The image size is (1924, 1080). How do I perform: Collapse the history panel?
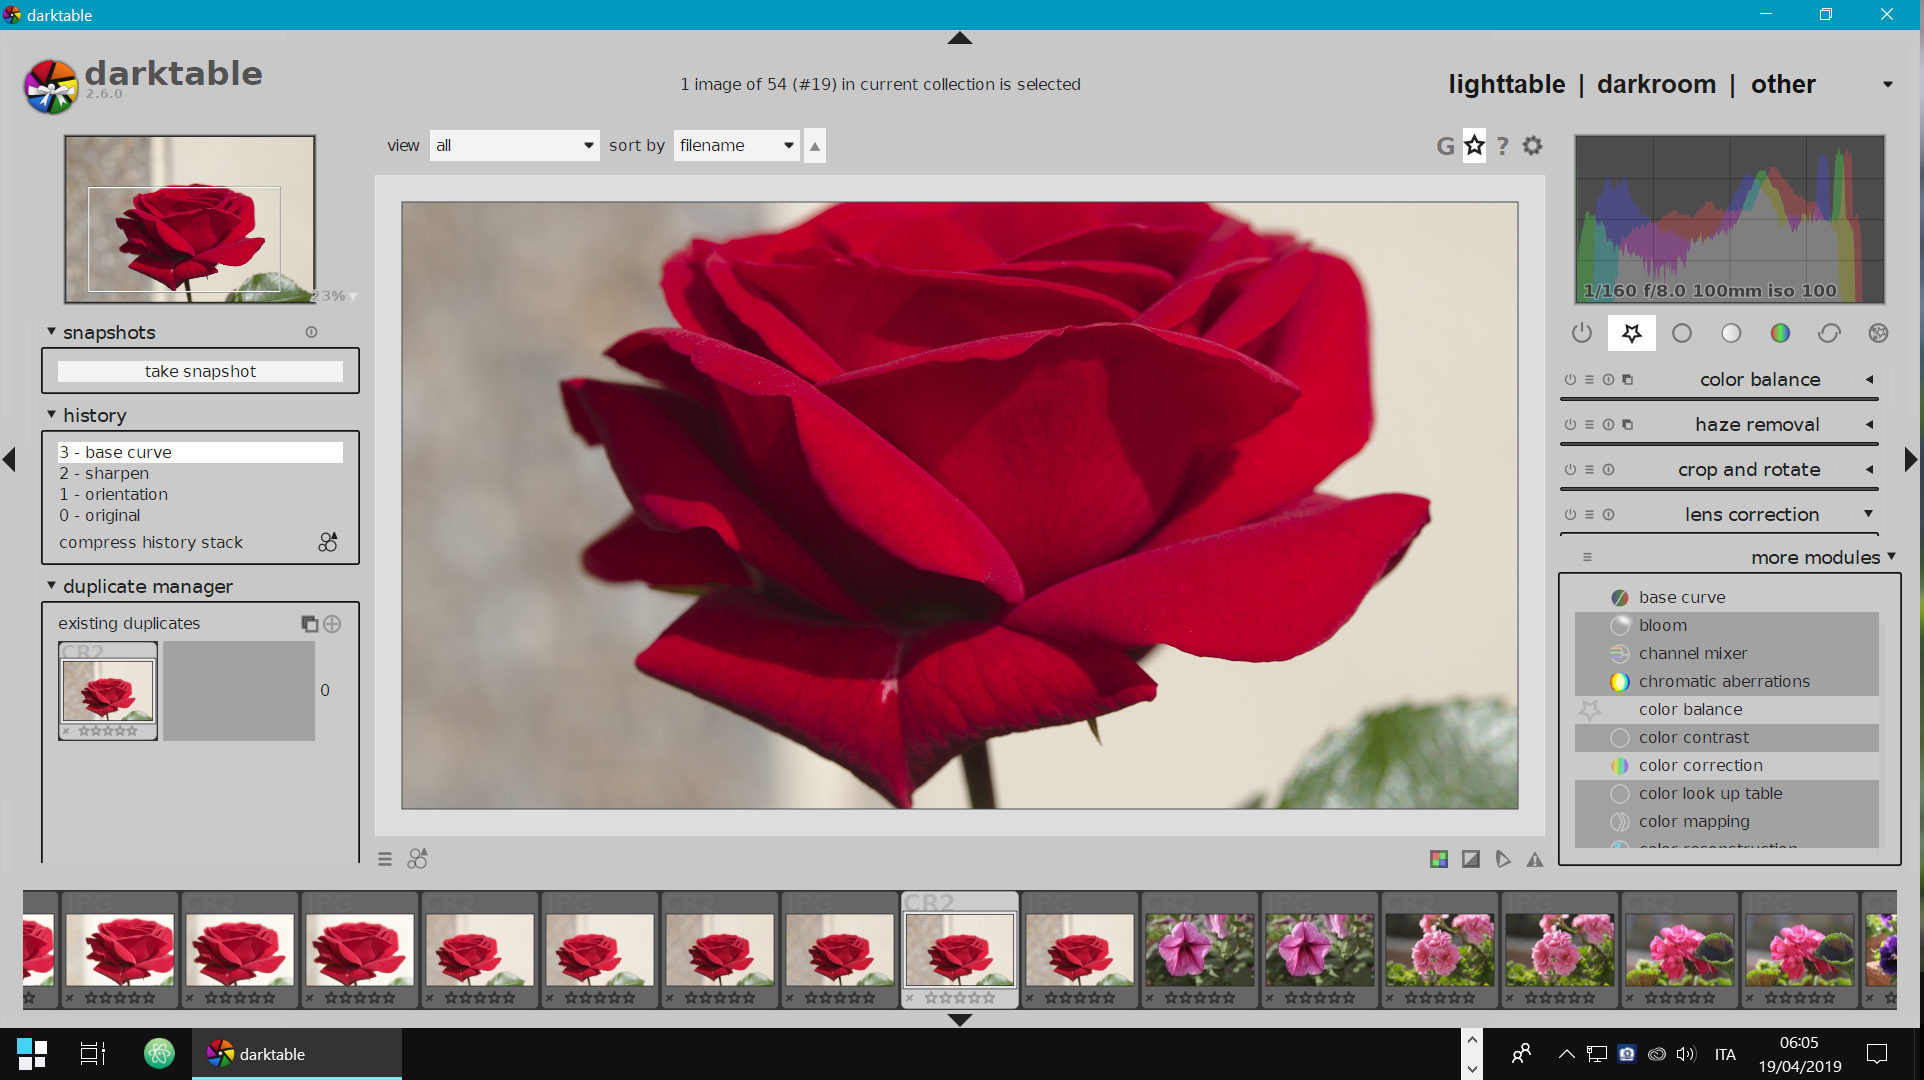click(51, 414)
